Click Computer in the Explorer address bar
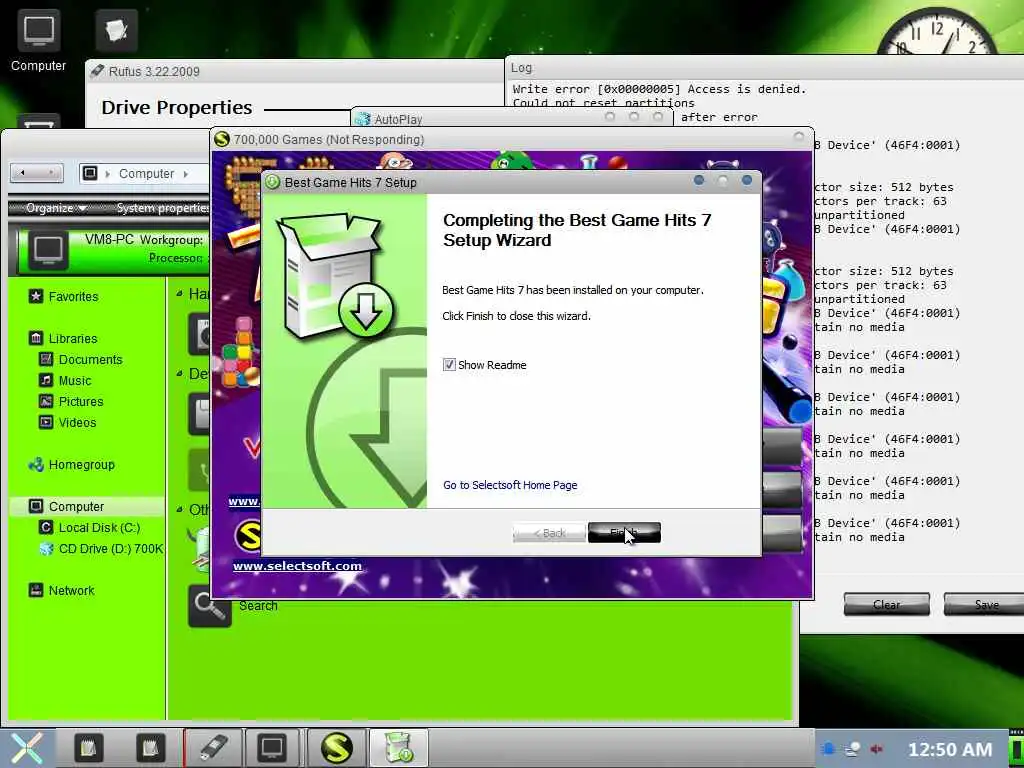 point(146,174)
